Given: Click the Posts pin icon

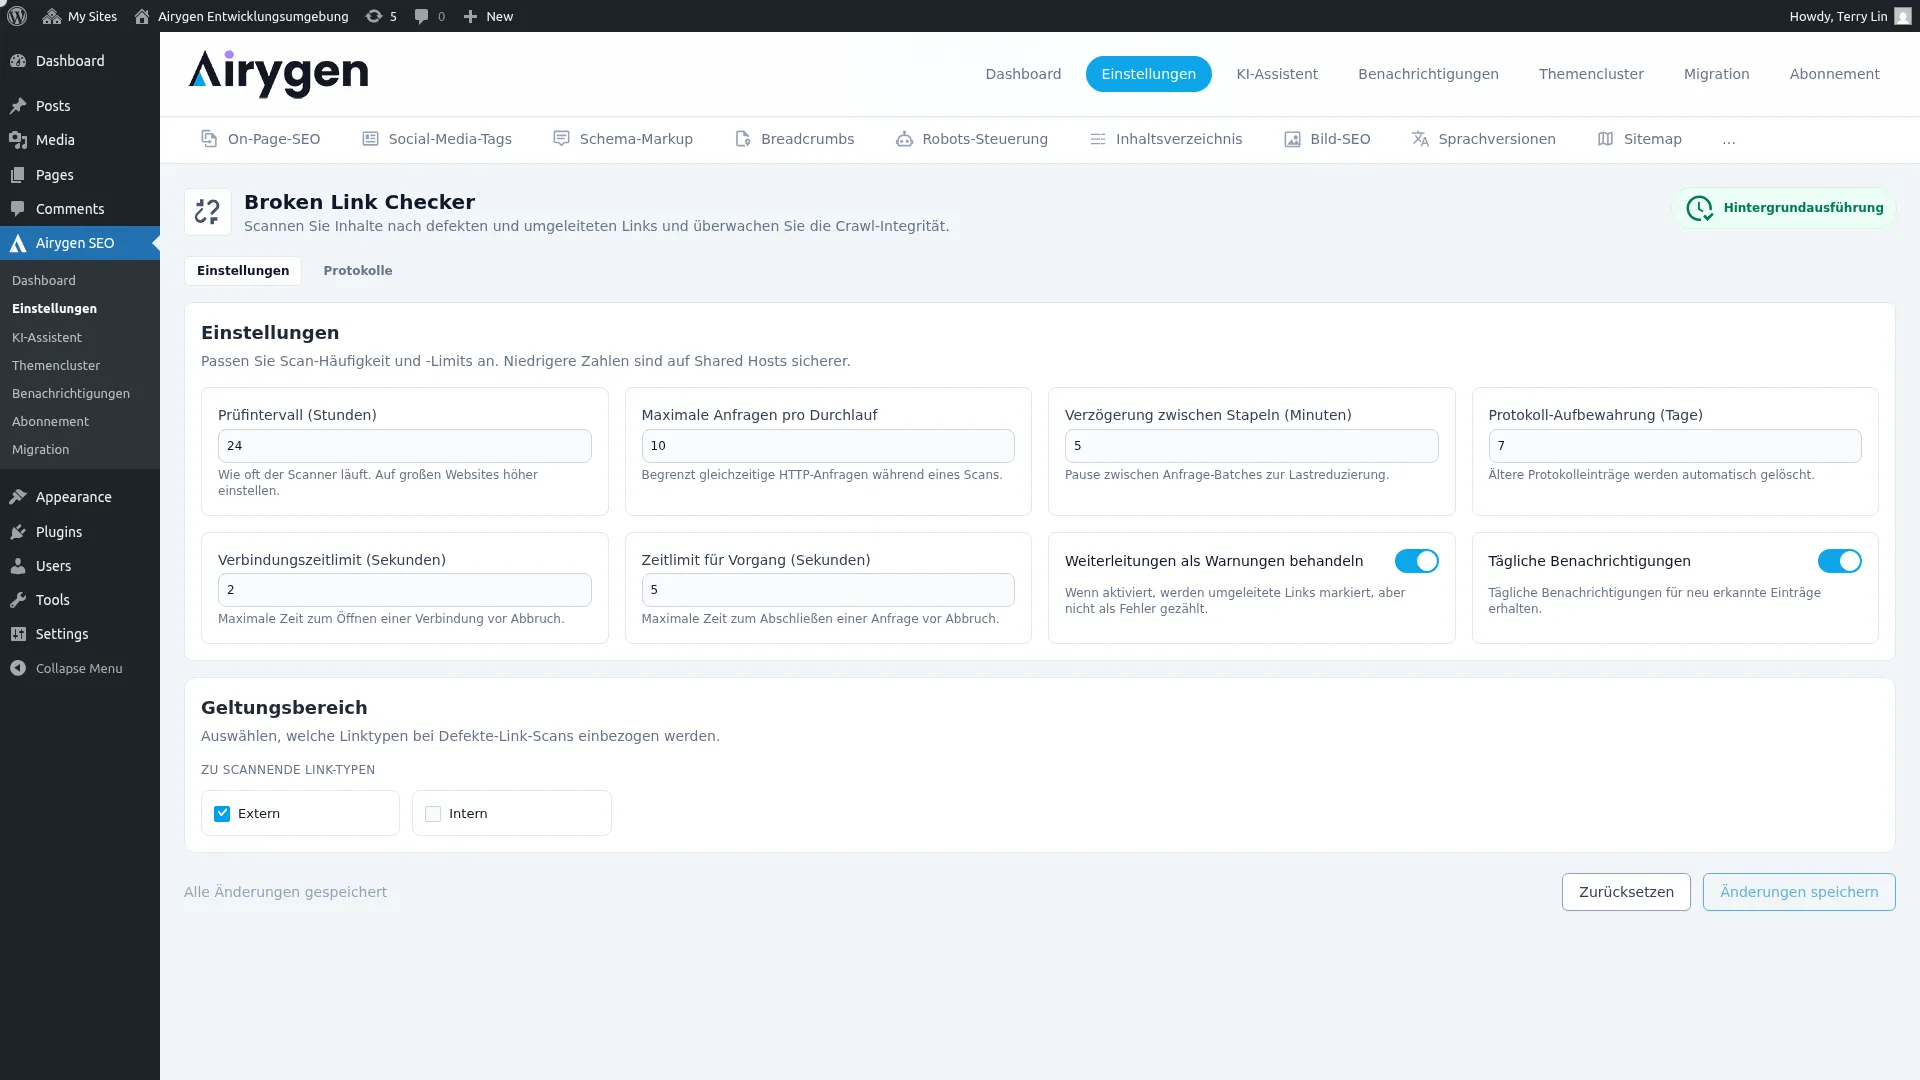Looking at the screenshot, I should pos(18,106).
